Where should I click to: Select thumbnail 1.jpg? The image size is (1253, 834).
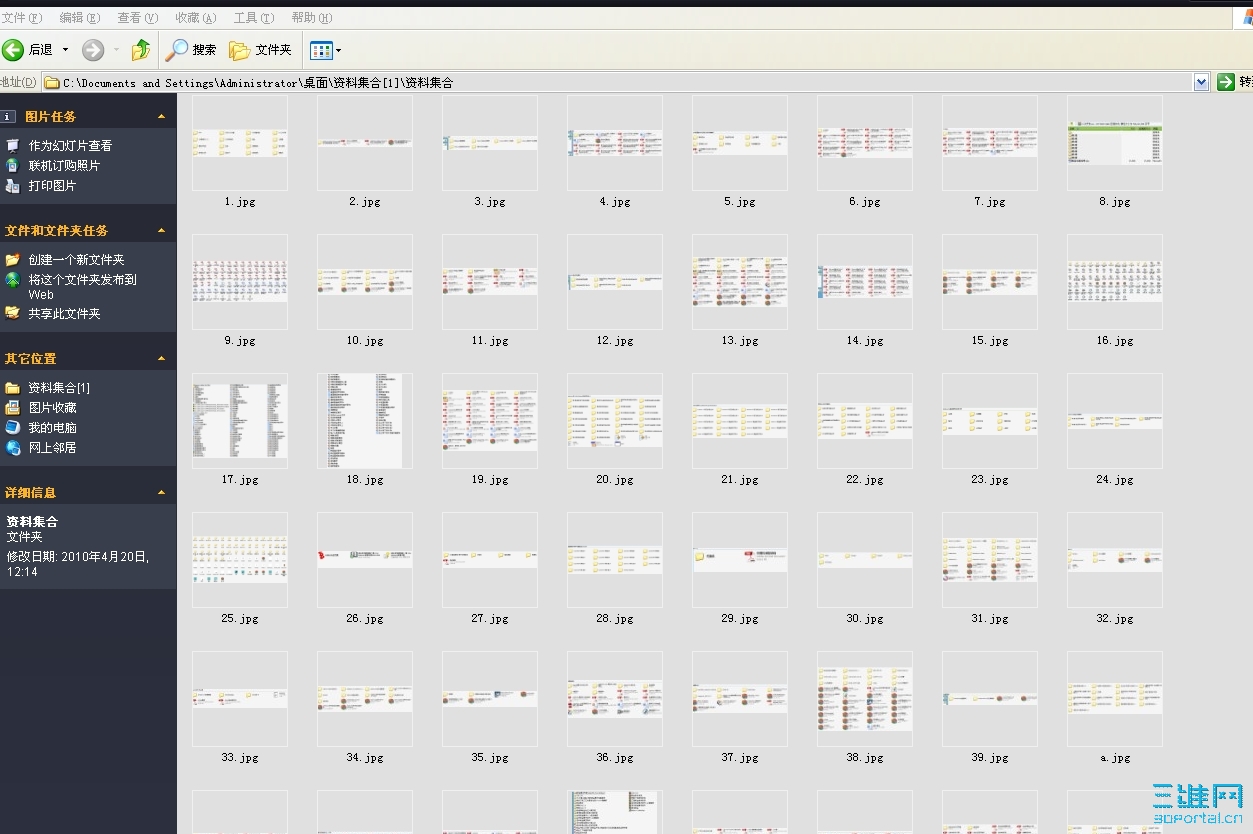240,143
